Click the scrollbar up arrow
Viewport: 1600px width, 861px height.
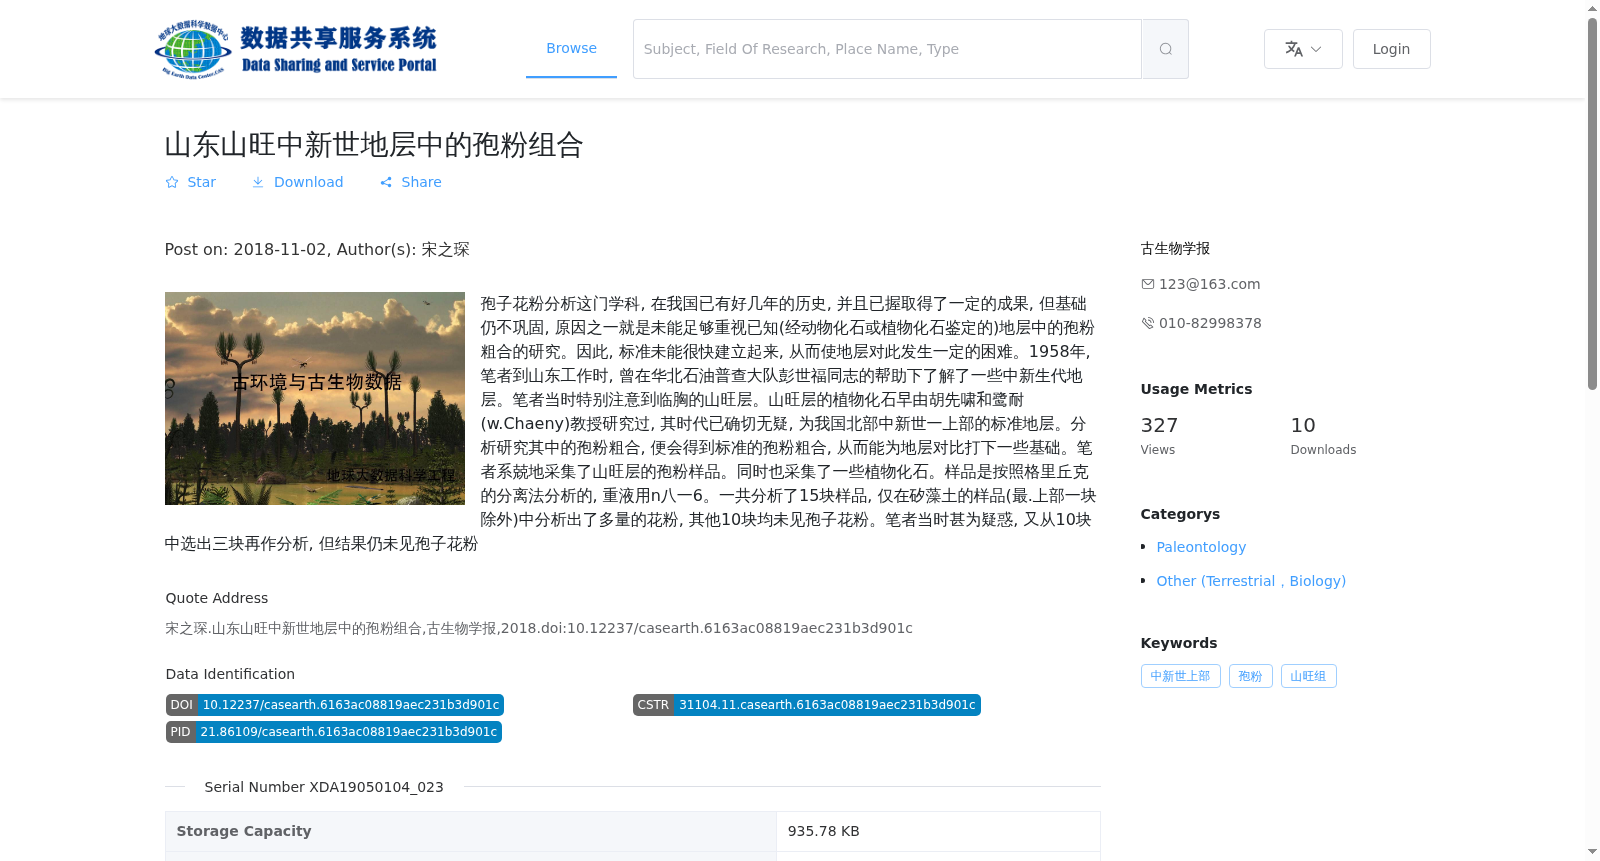pos(1592,8)
